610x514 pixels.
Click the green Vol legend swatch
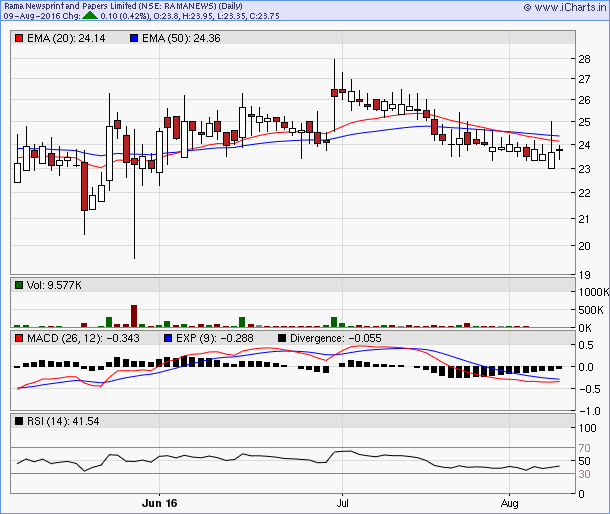19,285
